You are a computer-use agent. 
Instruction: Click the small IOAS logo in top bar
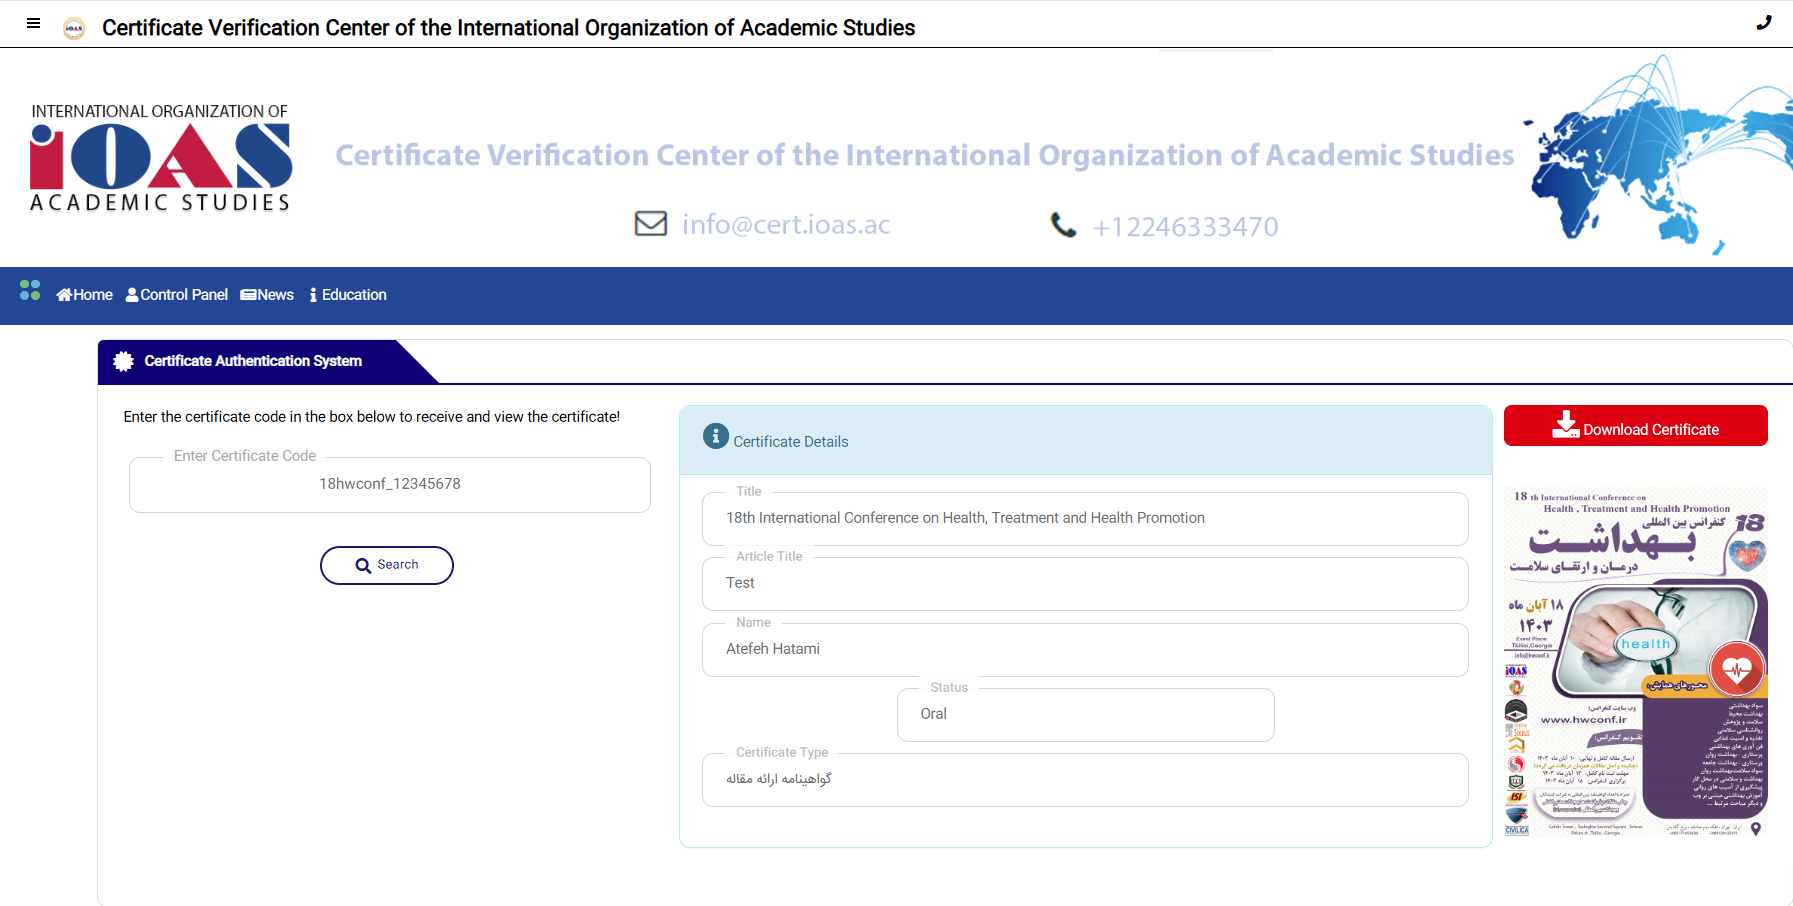coord(74,28)
